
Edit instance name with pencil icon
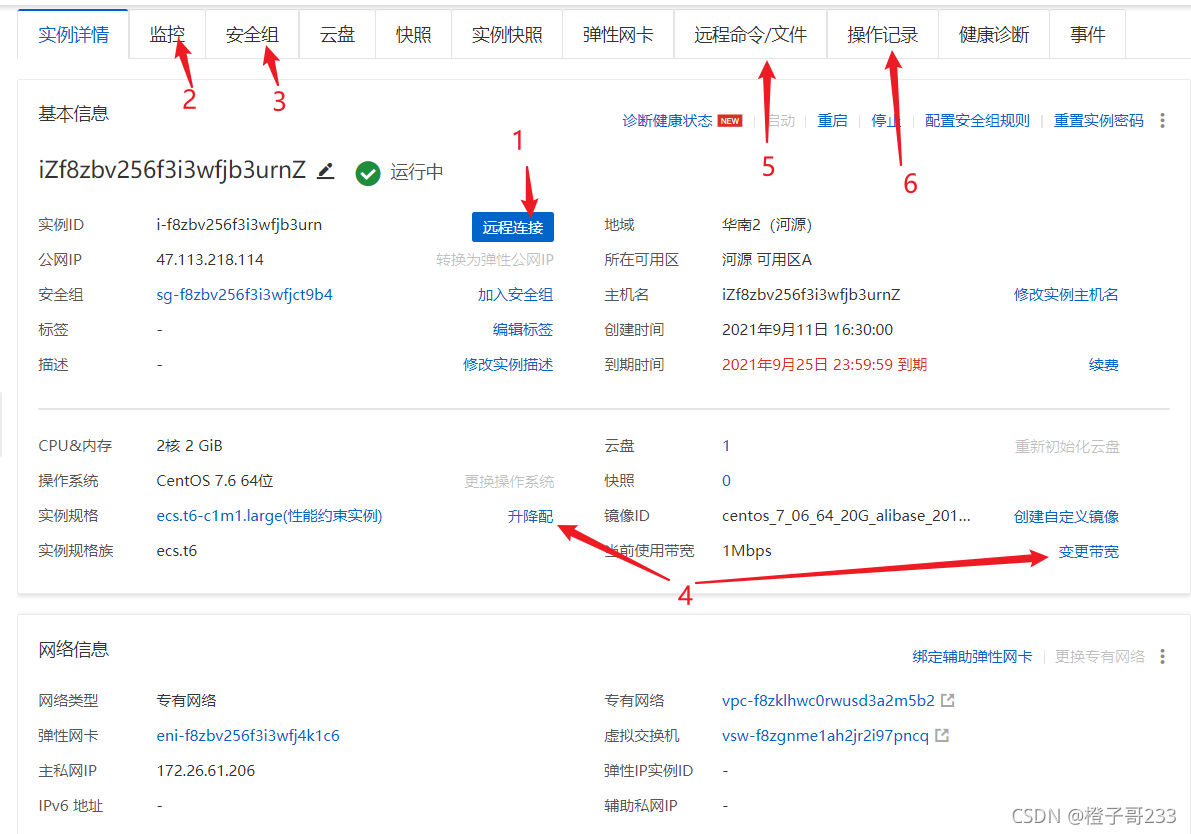tap(326, 171)
